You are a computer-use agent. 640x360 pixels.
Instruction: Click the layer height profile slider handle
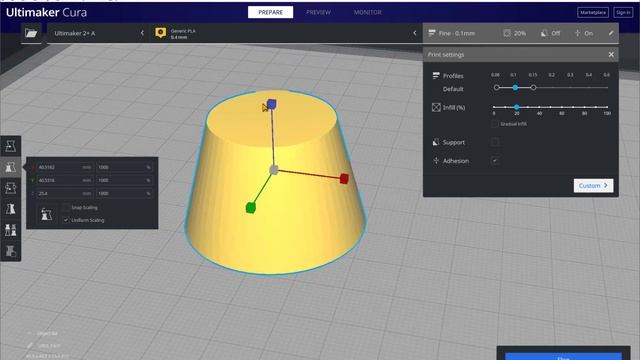(515, 87)
